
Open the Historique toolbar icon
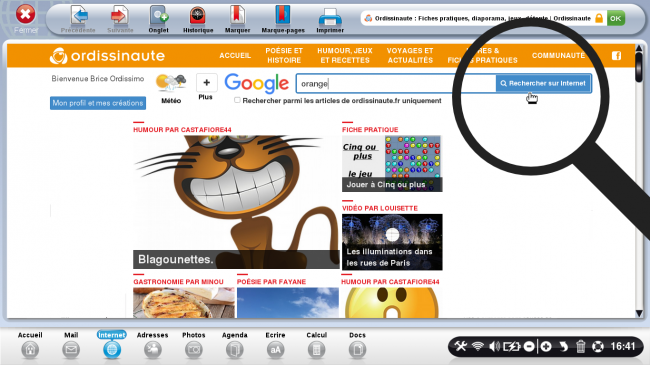tap(198, 17)
